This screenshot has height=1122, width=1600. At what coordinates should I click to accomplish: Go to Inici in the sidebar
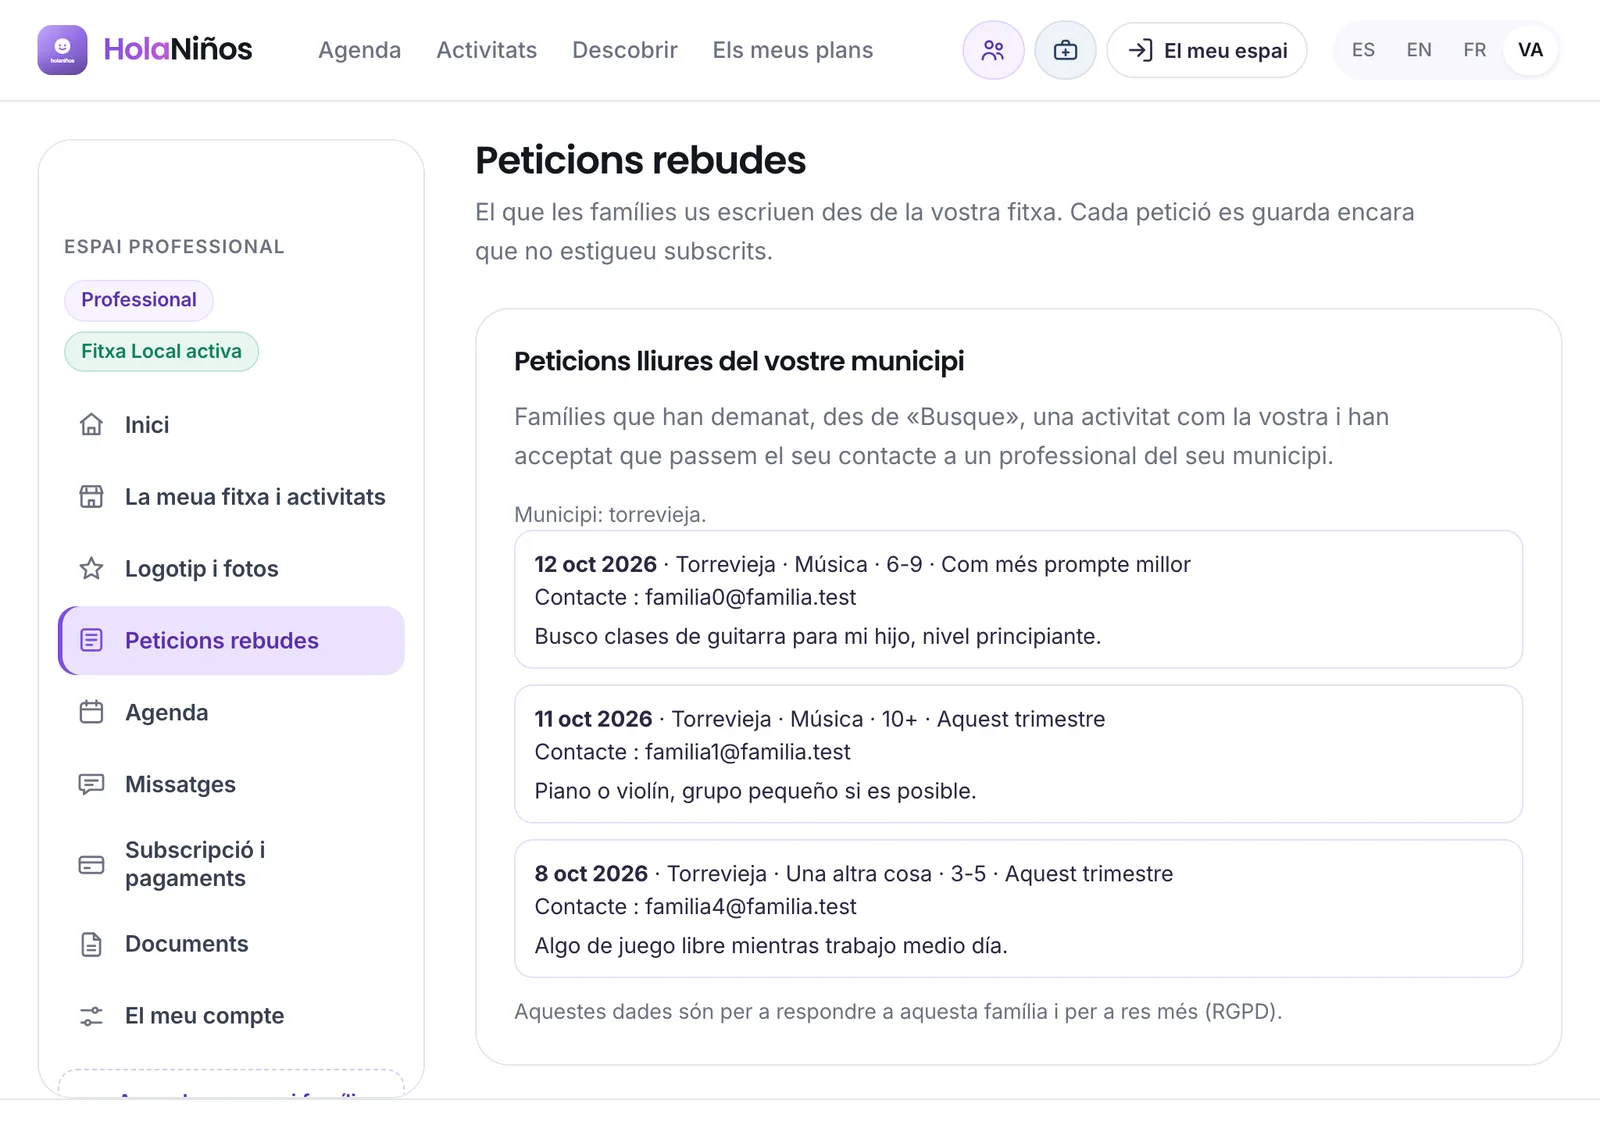coord(232,425)
